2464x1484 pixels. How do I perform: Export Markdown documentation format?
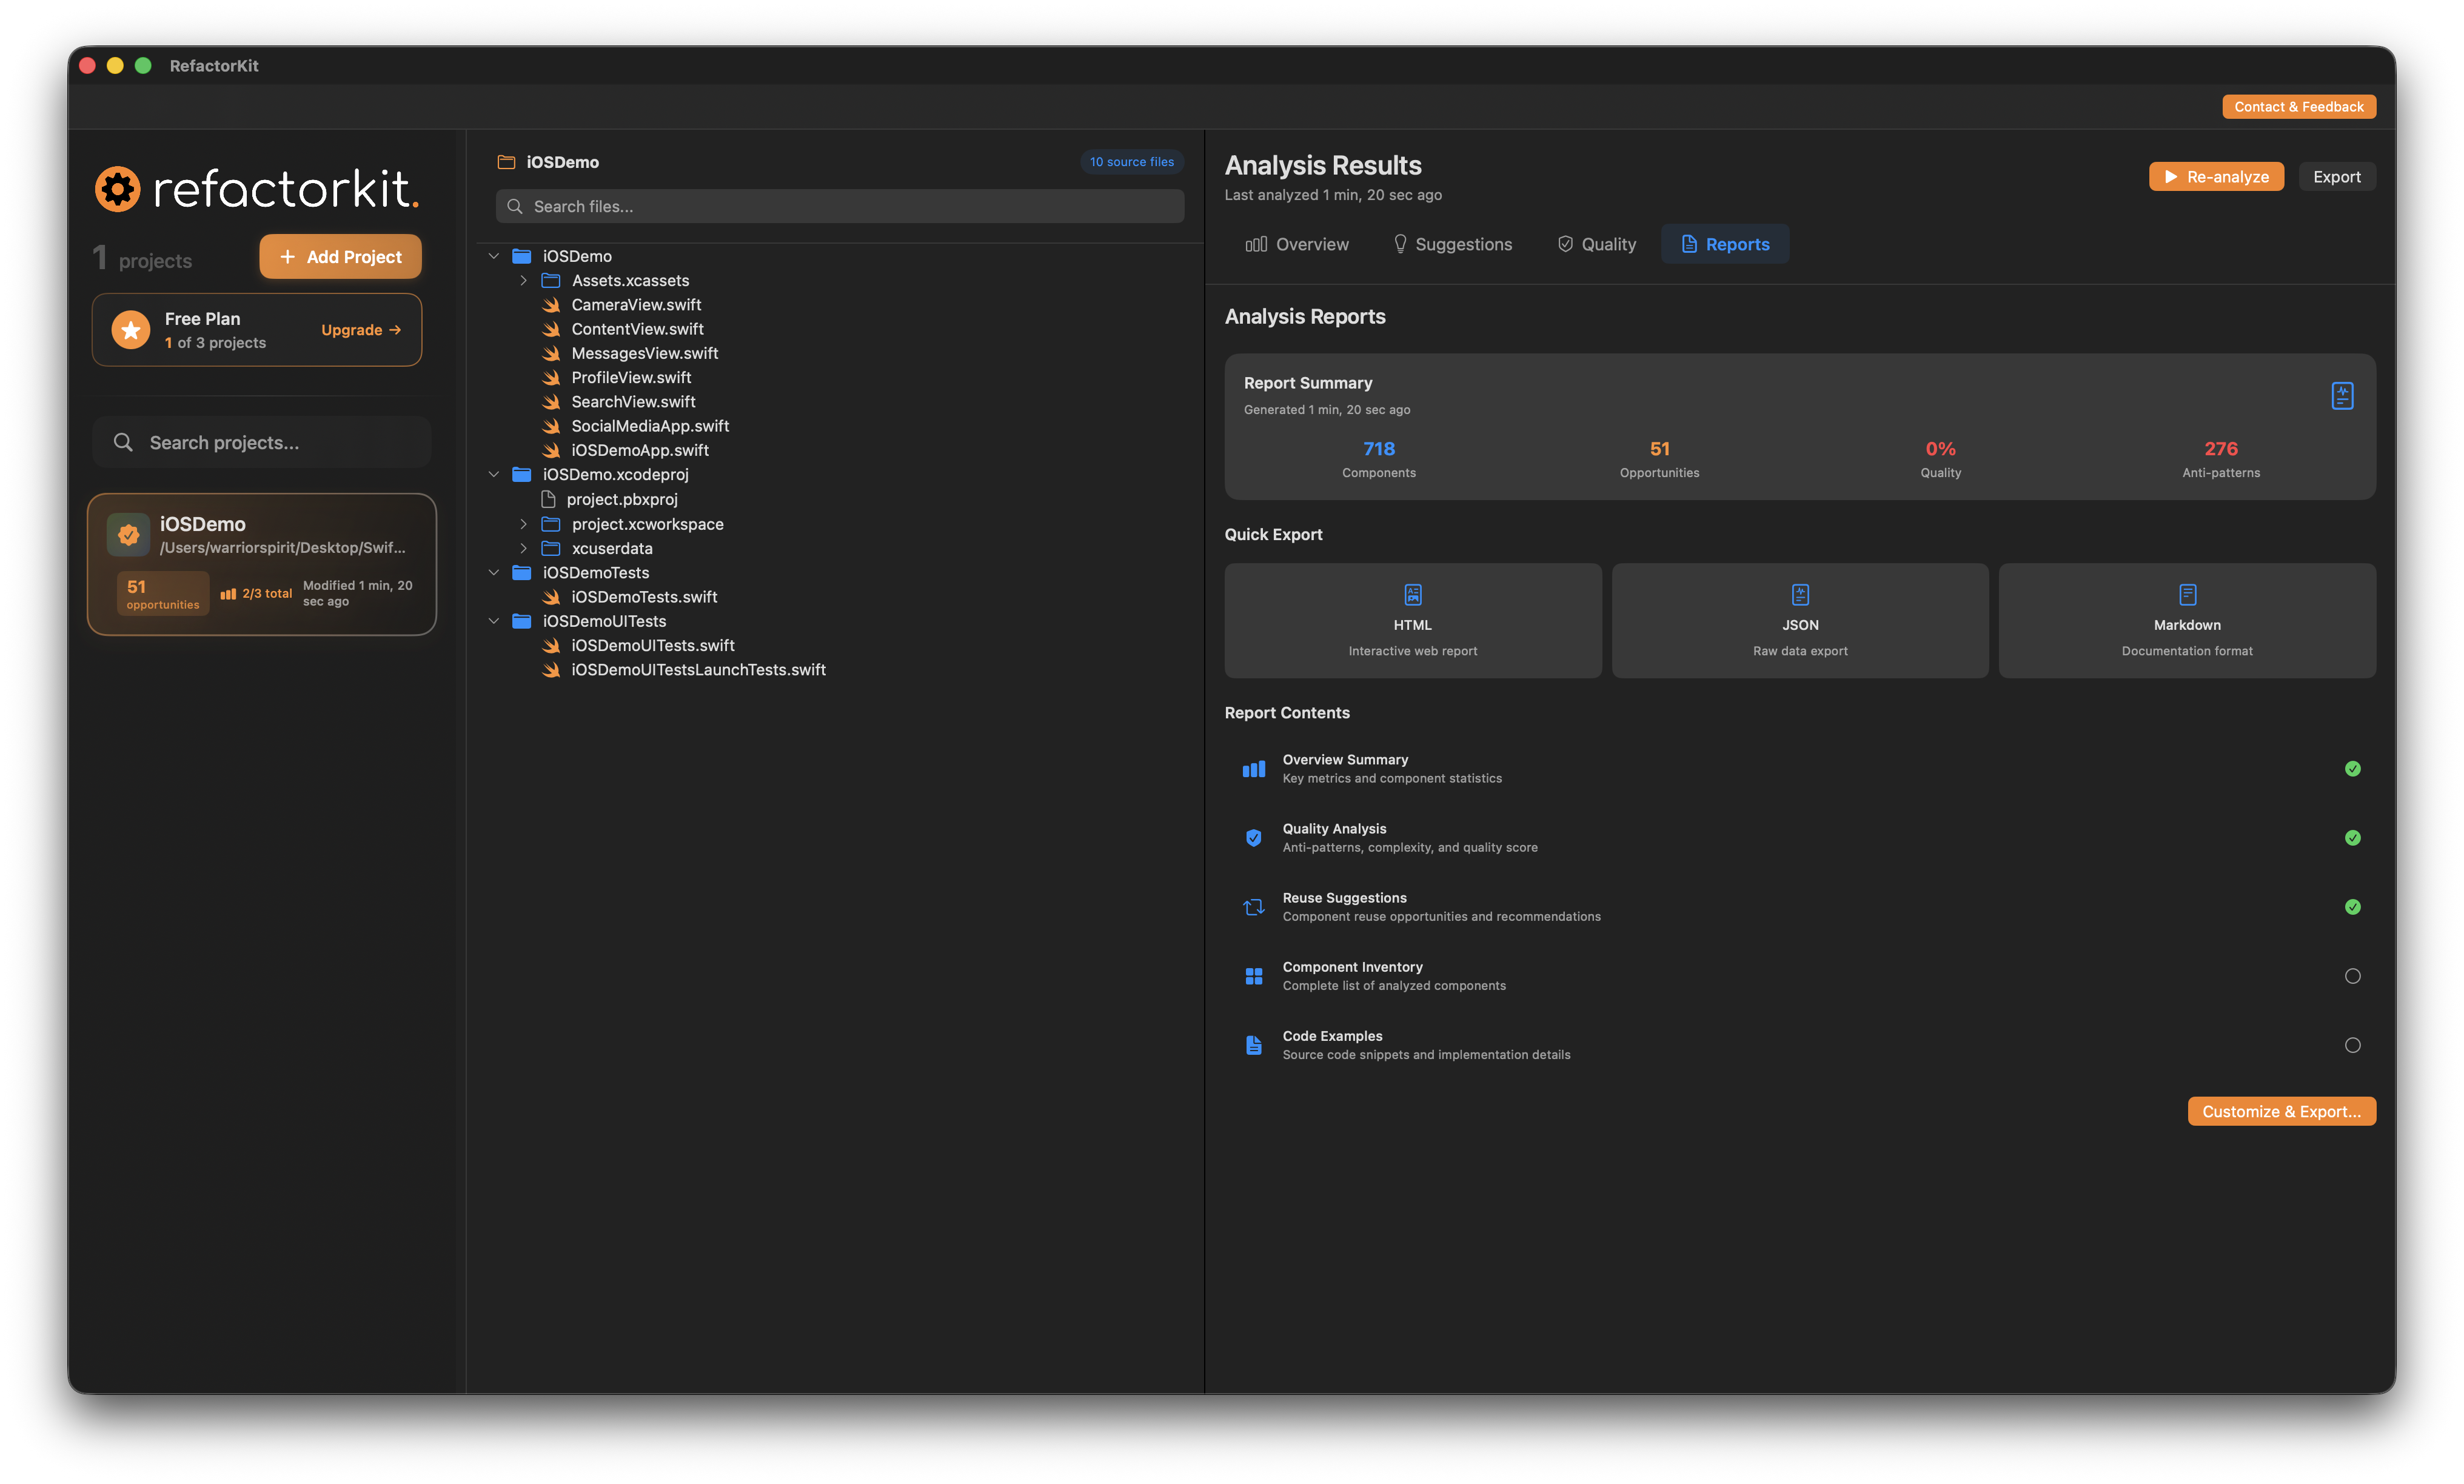[2187, 621]
